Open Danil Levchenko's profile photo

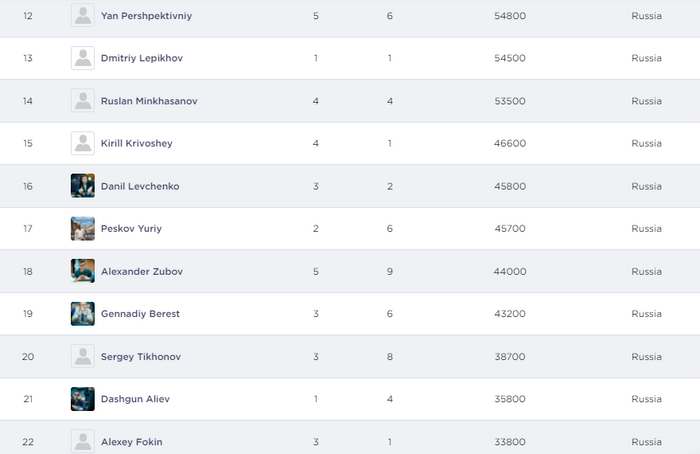(83, 186)
